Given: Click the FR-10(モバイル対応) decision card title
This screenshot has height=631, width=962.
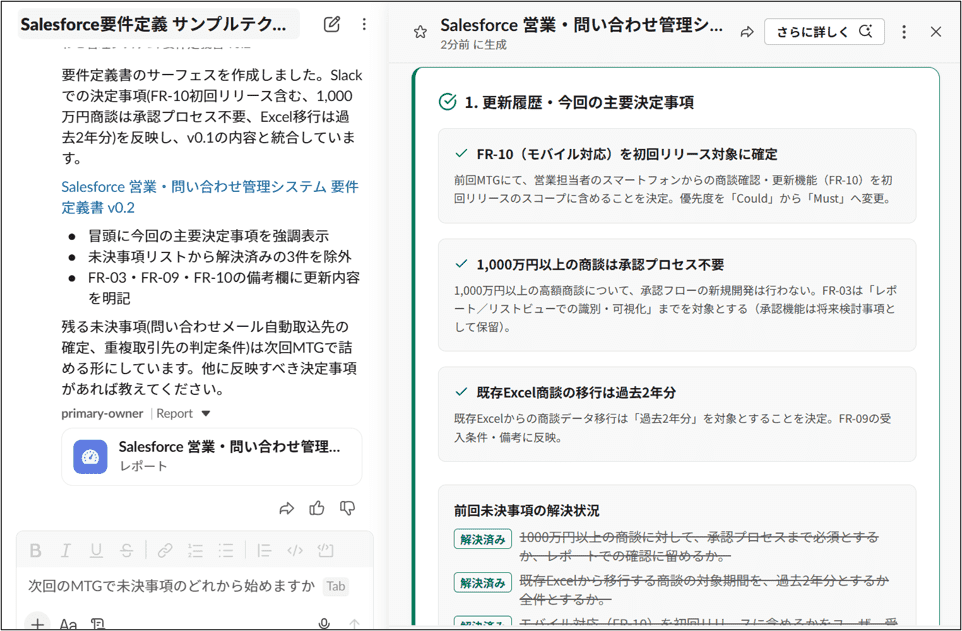Looking at the screenshot, I should pyautogui.click(x=627, y=154).
